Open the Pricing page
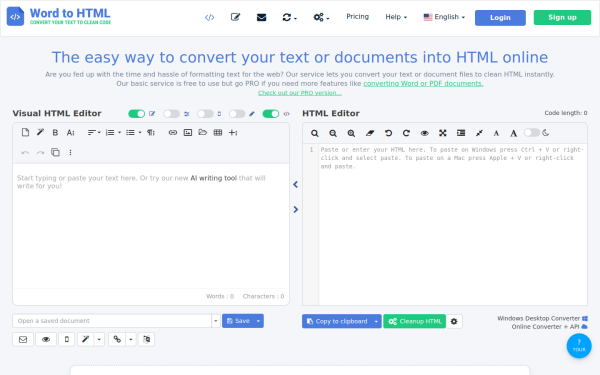This screenshot has width=600, height=375. pos(357,16)
